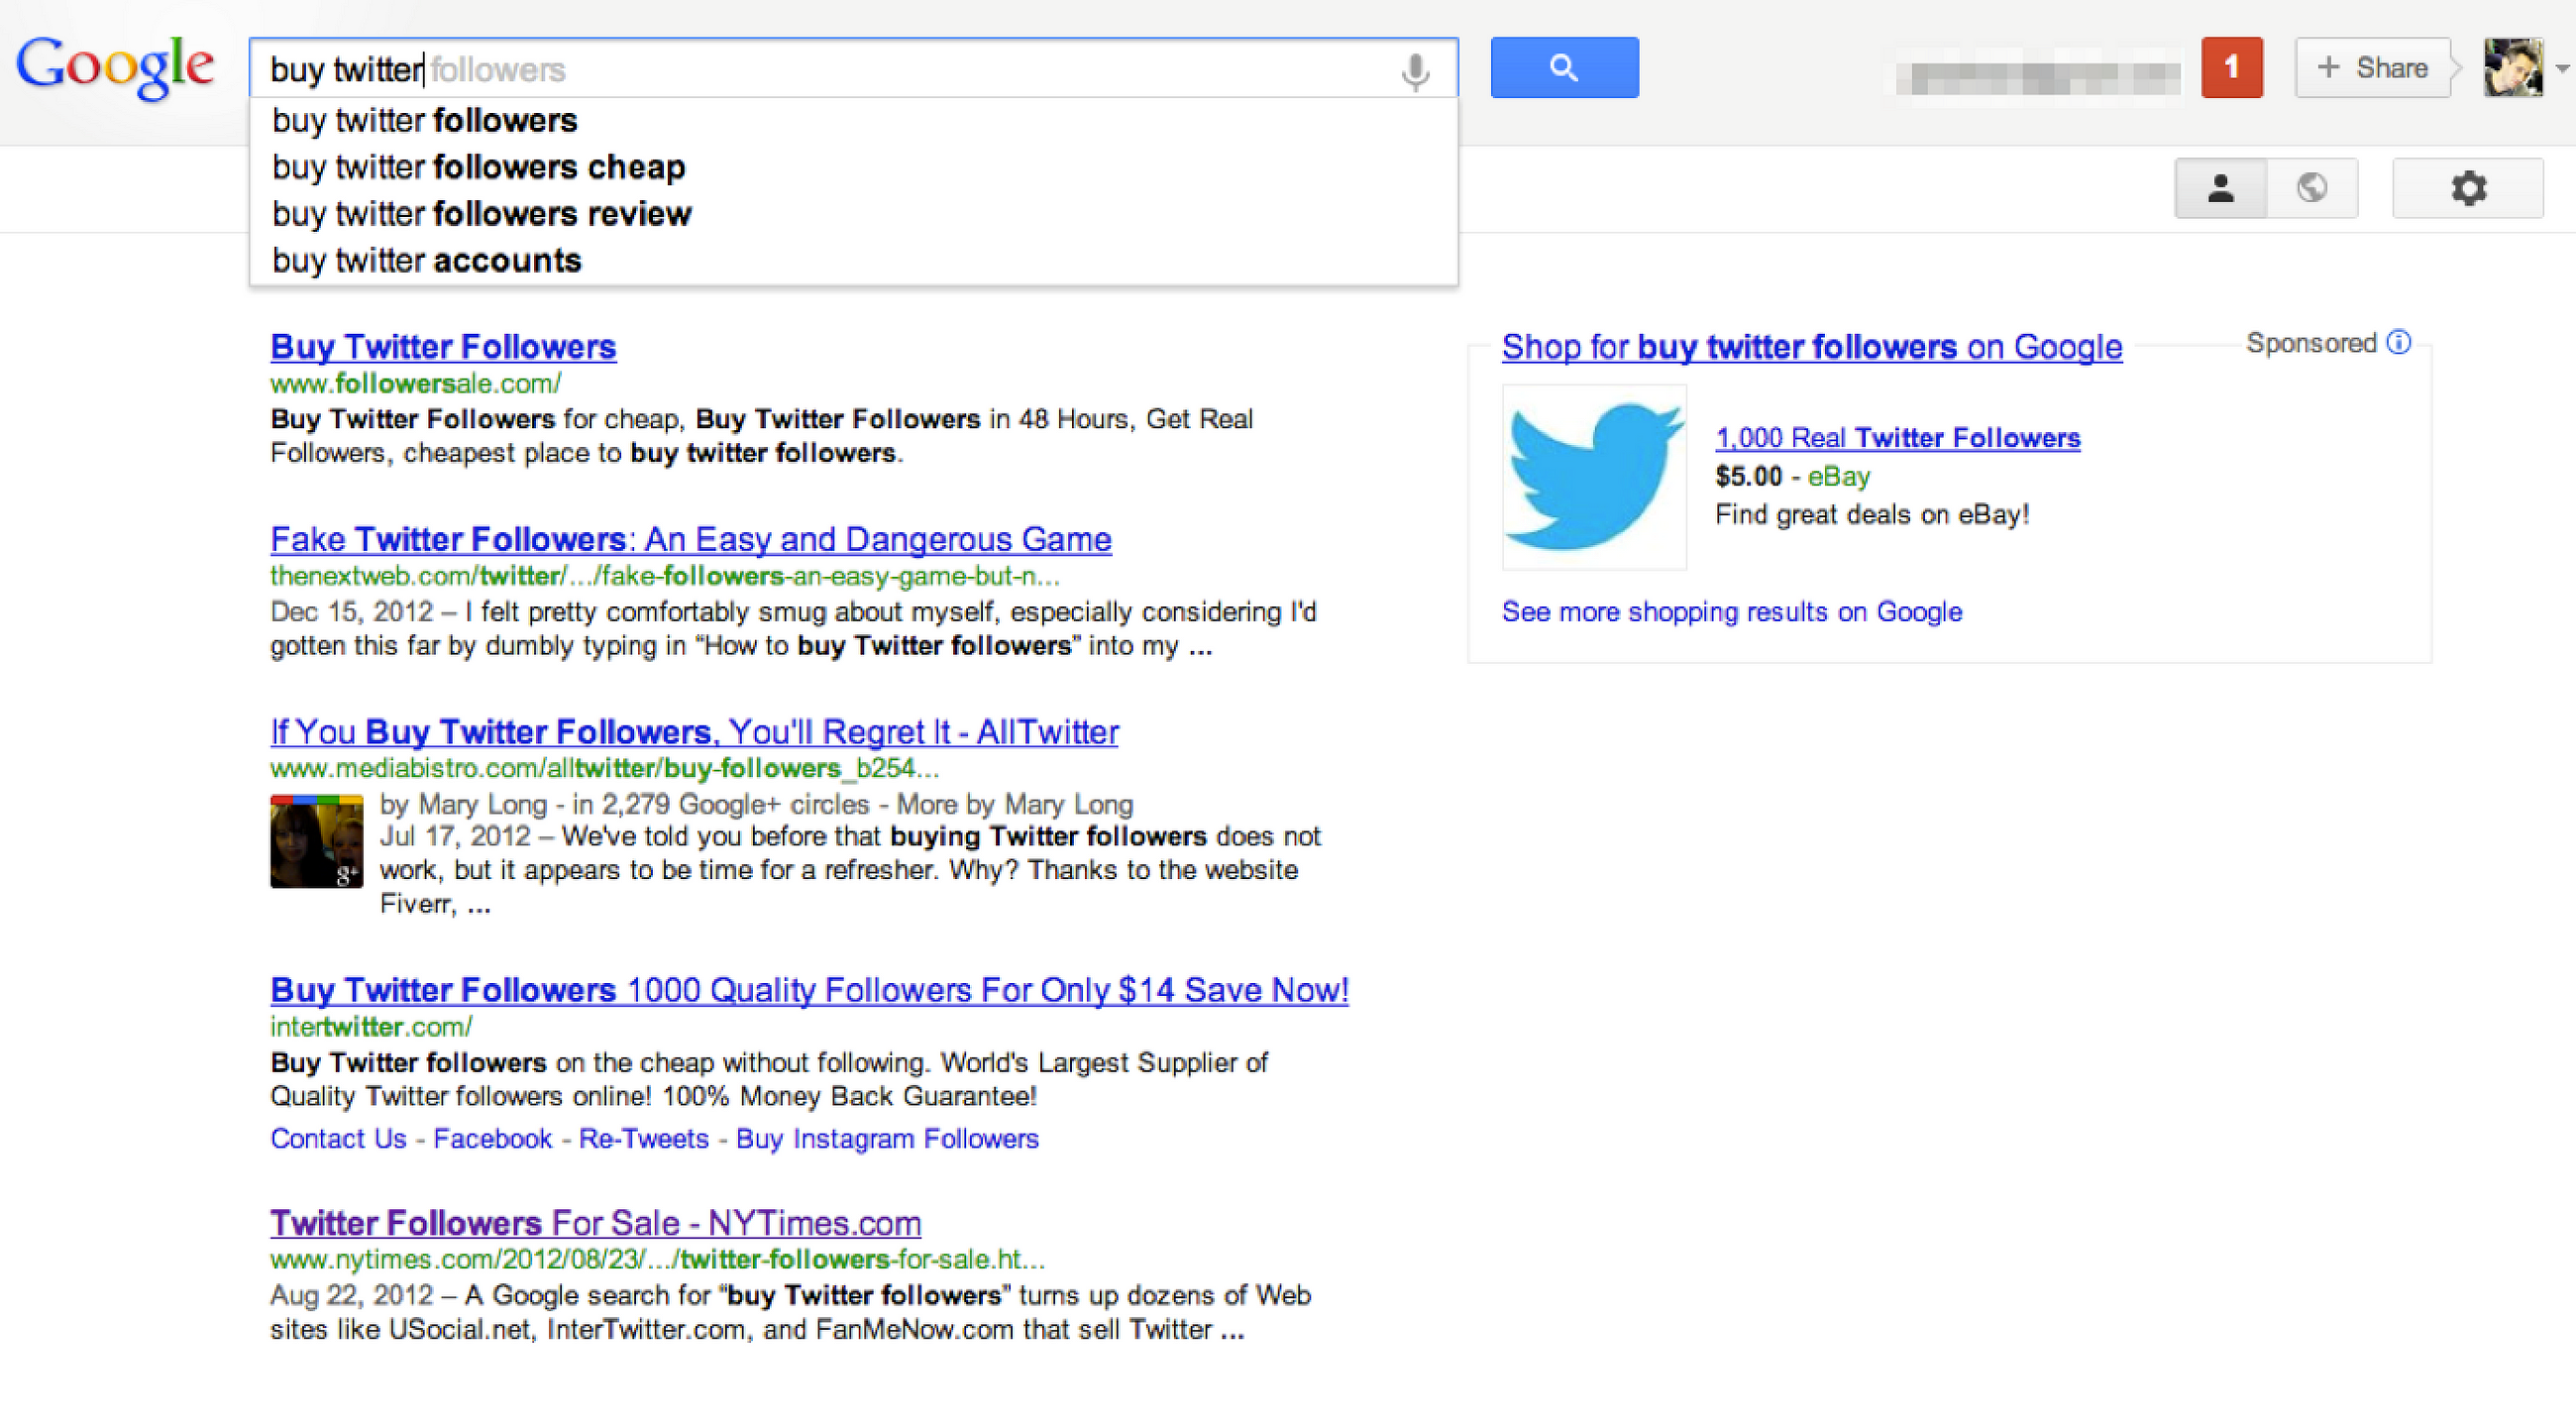Click 'More by Mary Long' link
This screenshot has height=1428, width=2576.
(x=1015, y=804)
